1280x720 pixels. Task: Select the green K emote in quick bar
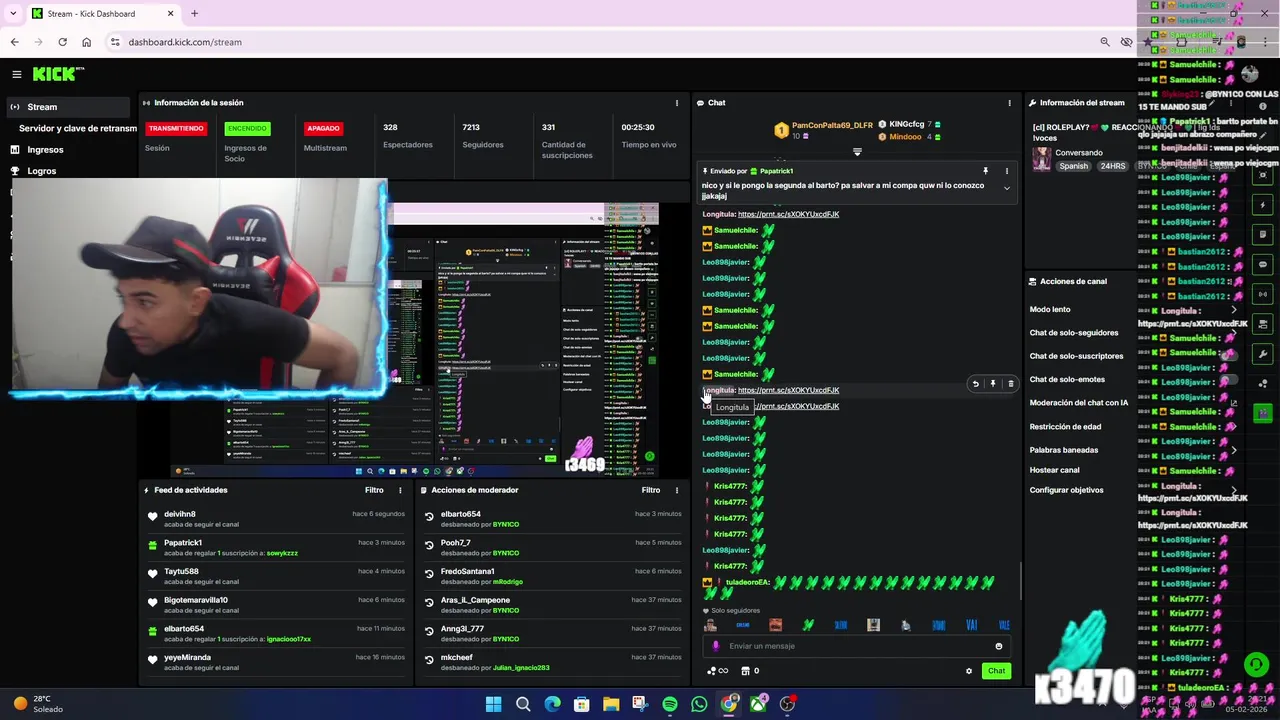[x=808, y=625]
